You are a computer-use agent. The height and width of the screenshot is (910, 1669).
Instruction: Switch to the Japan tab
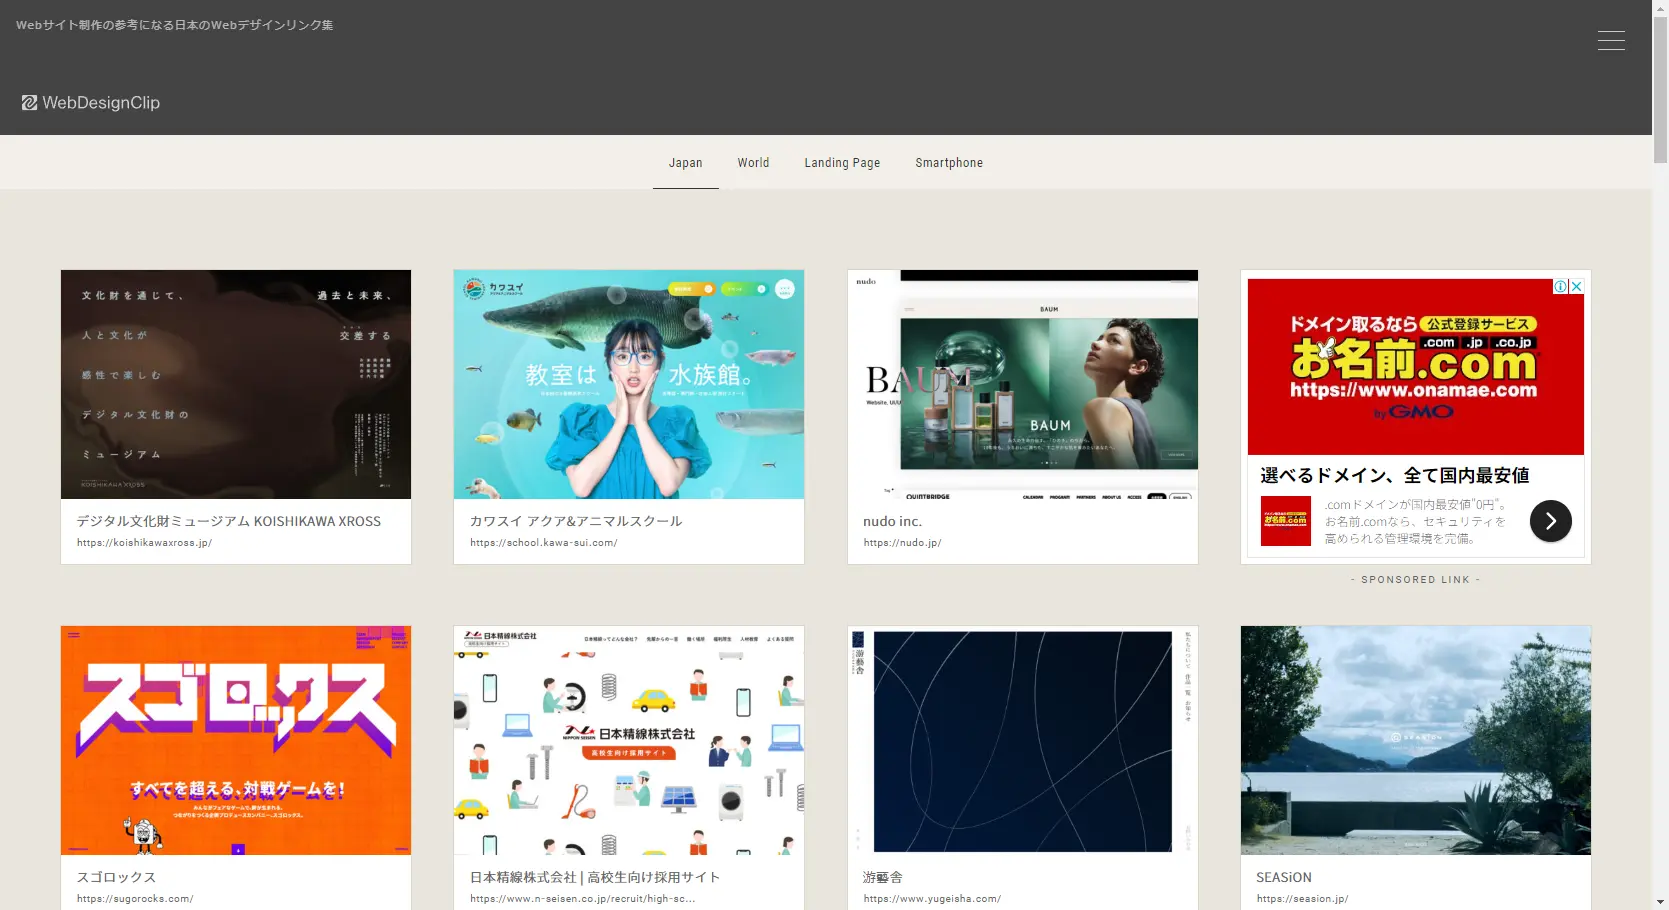(685, 163)
